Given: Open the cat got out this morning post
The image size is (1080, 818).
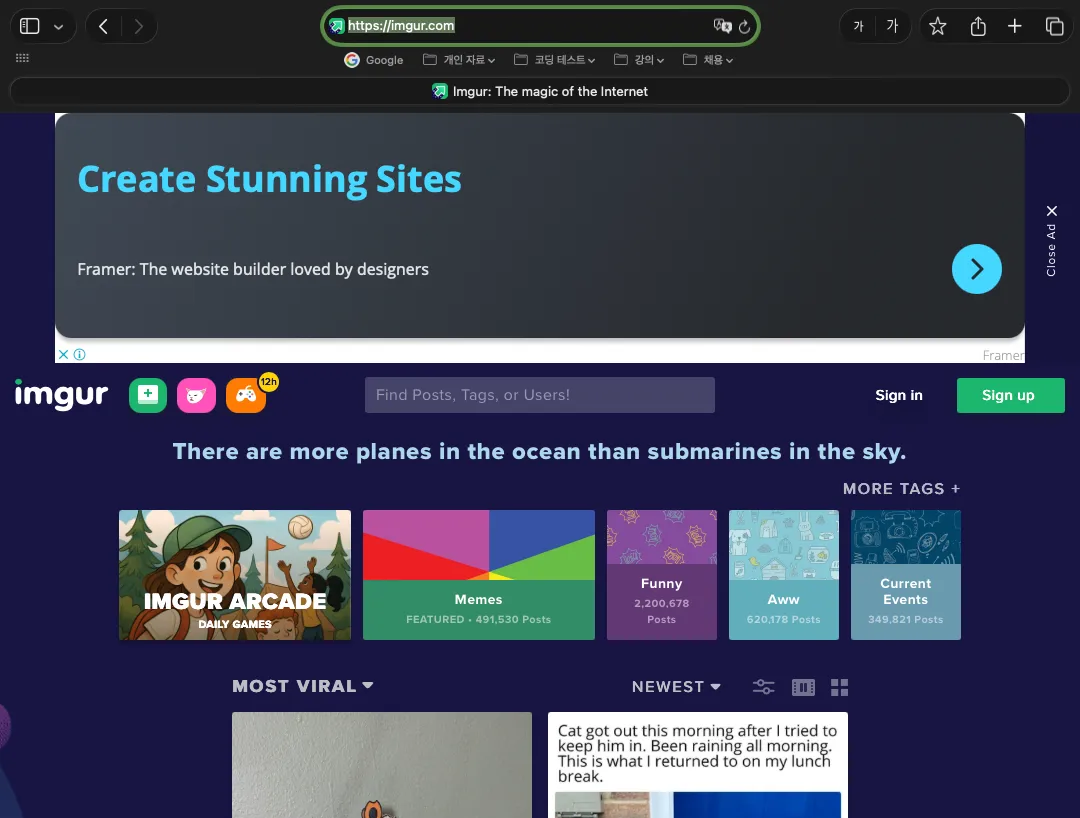Looking at the screenshot, I should pyautogui.click(x=698, y=765).
